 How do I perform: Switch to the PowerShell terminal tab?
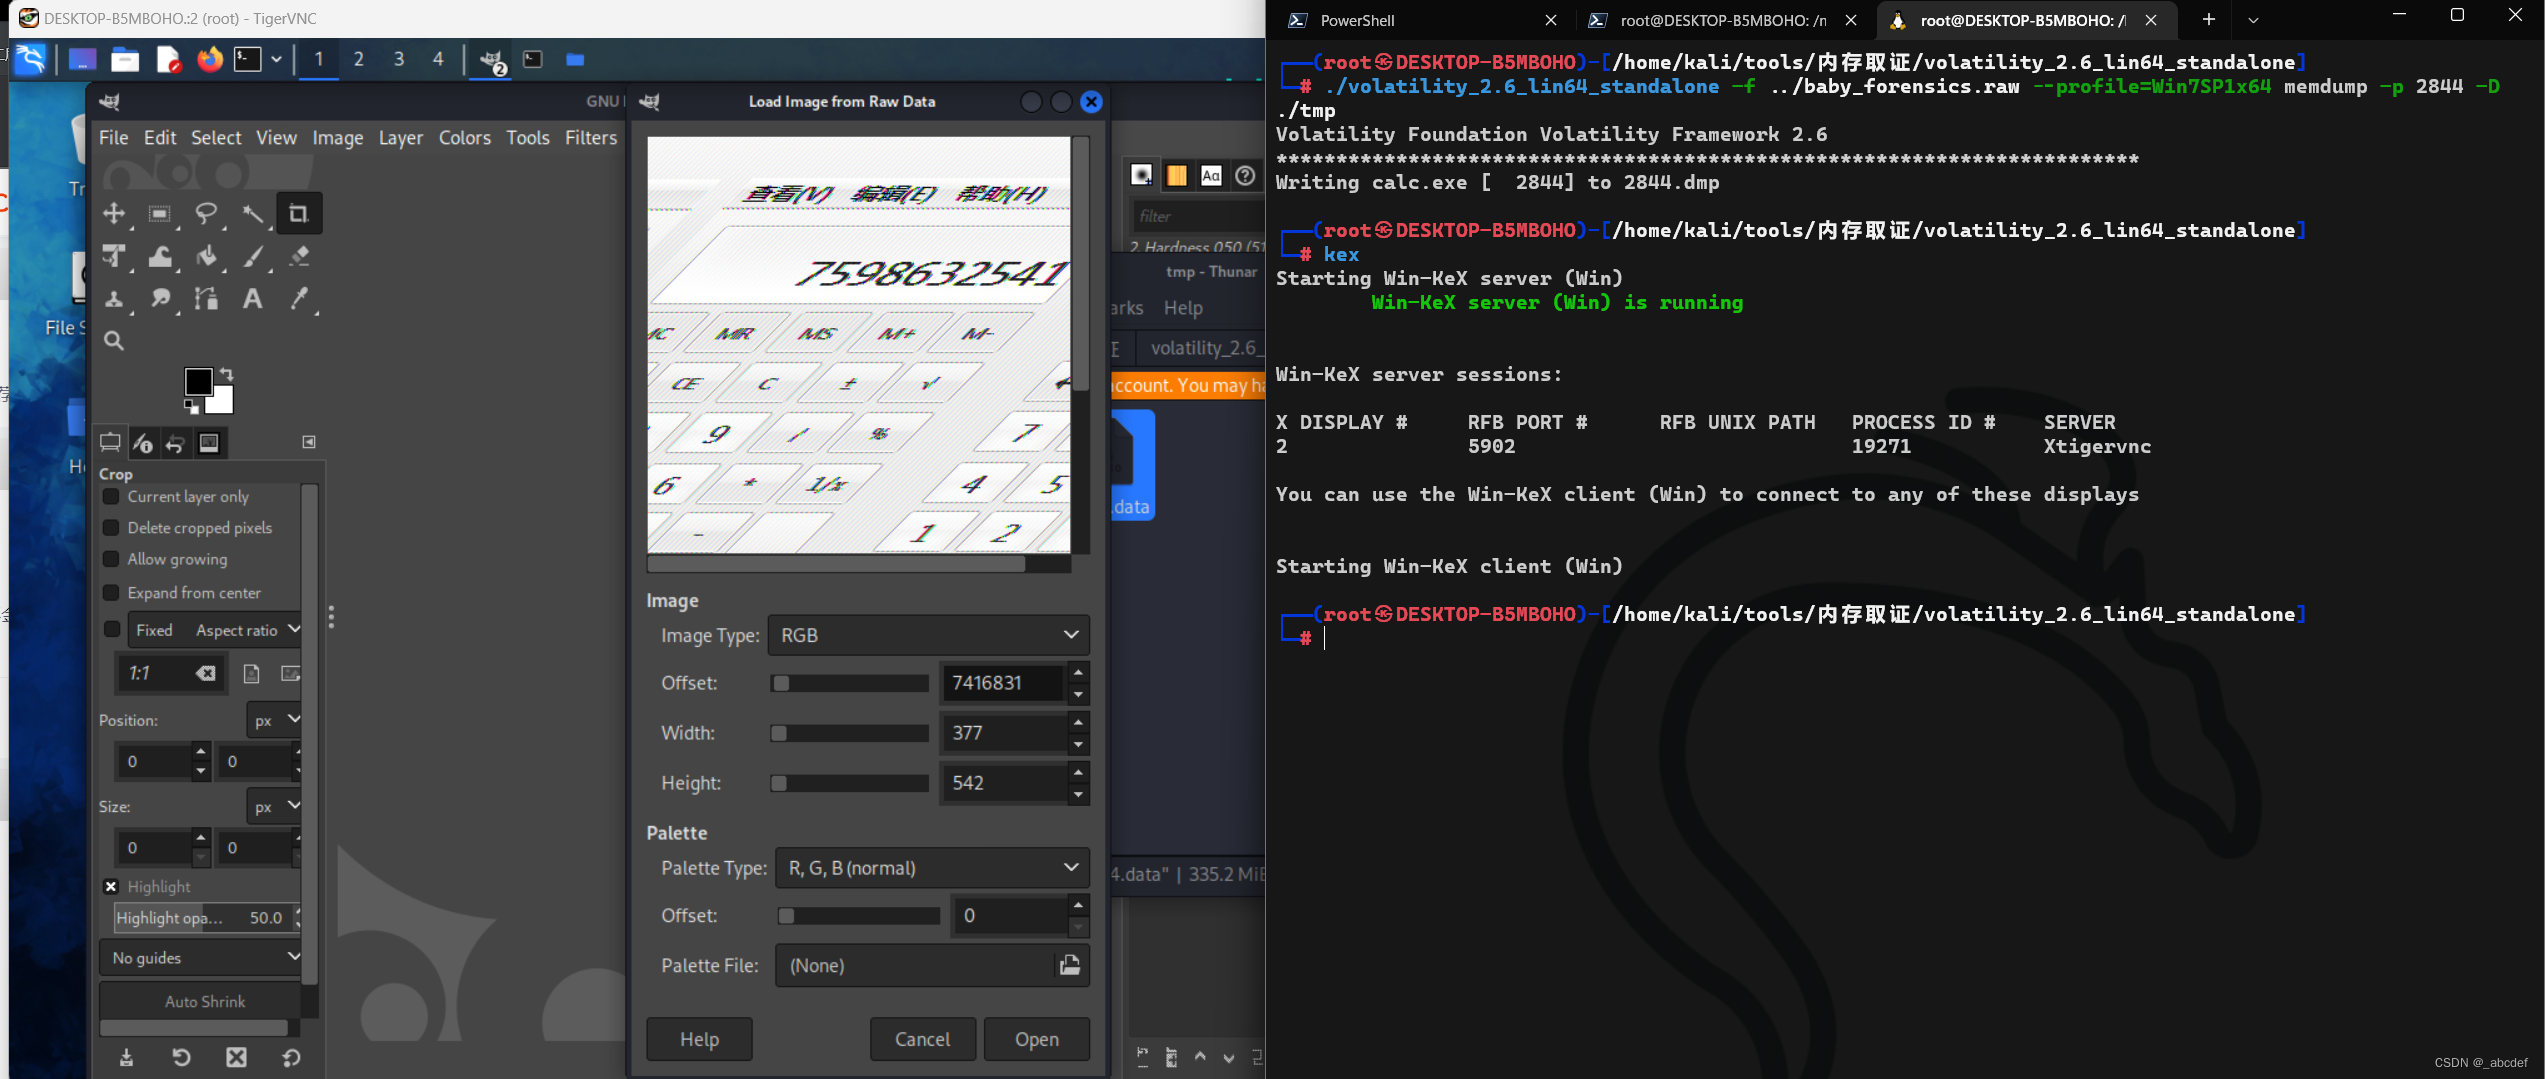point(1420,20)
